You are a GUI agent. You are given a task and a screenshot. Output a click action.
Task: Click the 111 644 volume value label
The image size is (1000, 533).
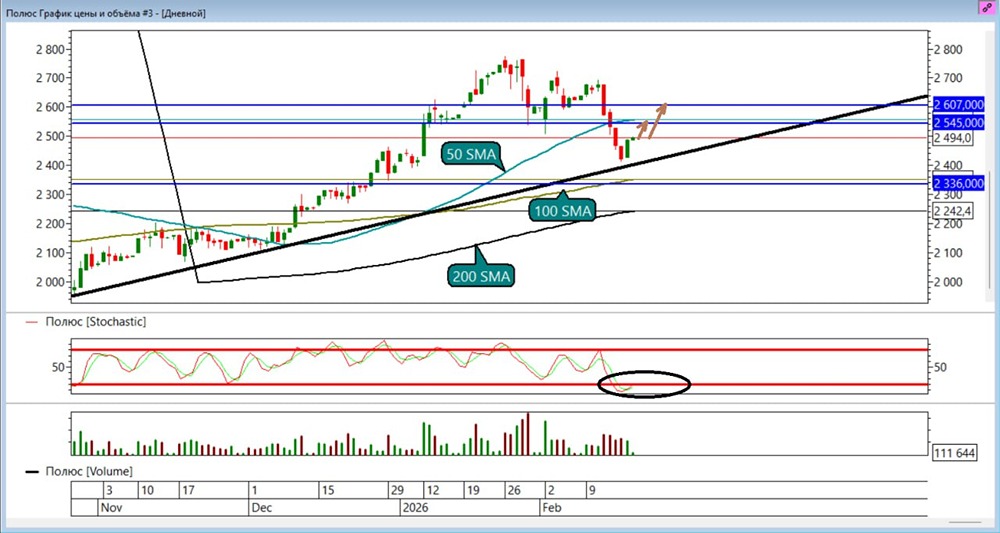coord(954,453)
